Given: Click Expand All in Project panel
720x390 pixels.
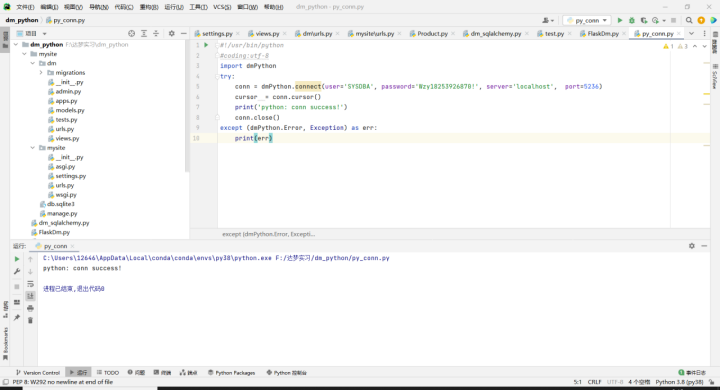Looking at the screenshot, I should pyautogui.click(x=144, y=34).
